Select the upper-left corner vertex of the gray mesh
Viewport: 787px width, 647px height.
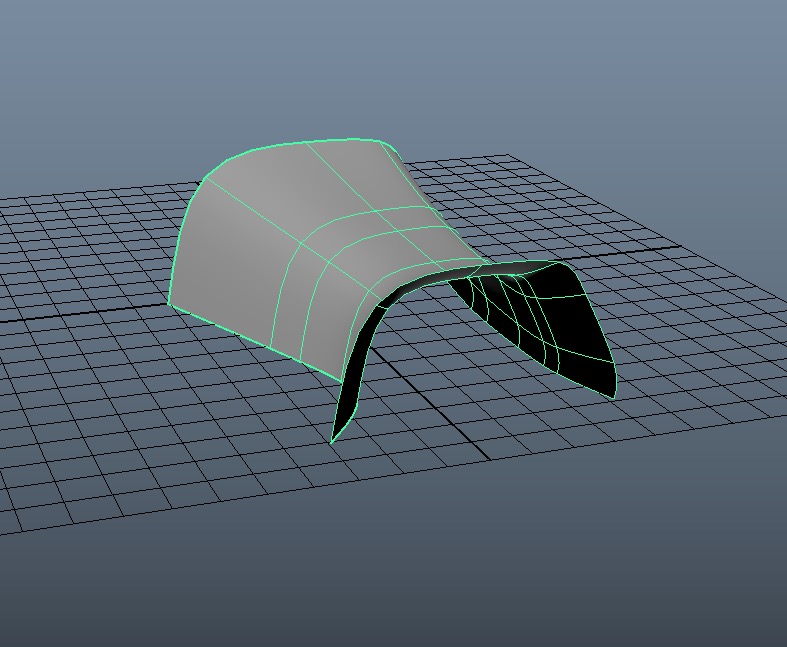(204, 178)
